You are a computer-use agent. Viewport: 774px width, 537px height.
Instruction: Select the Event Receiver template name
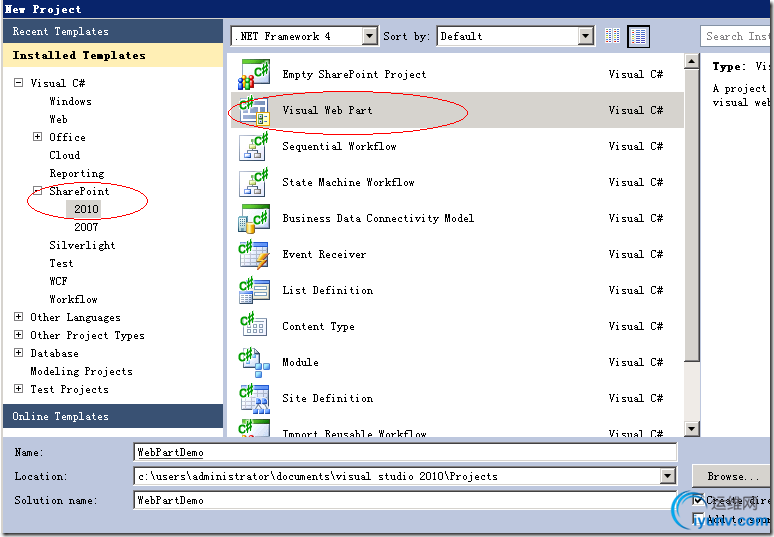tap(324, 255)
